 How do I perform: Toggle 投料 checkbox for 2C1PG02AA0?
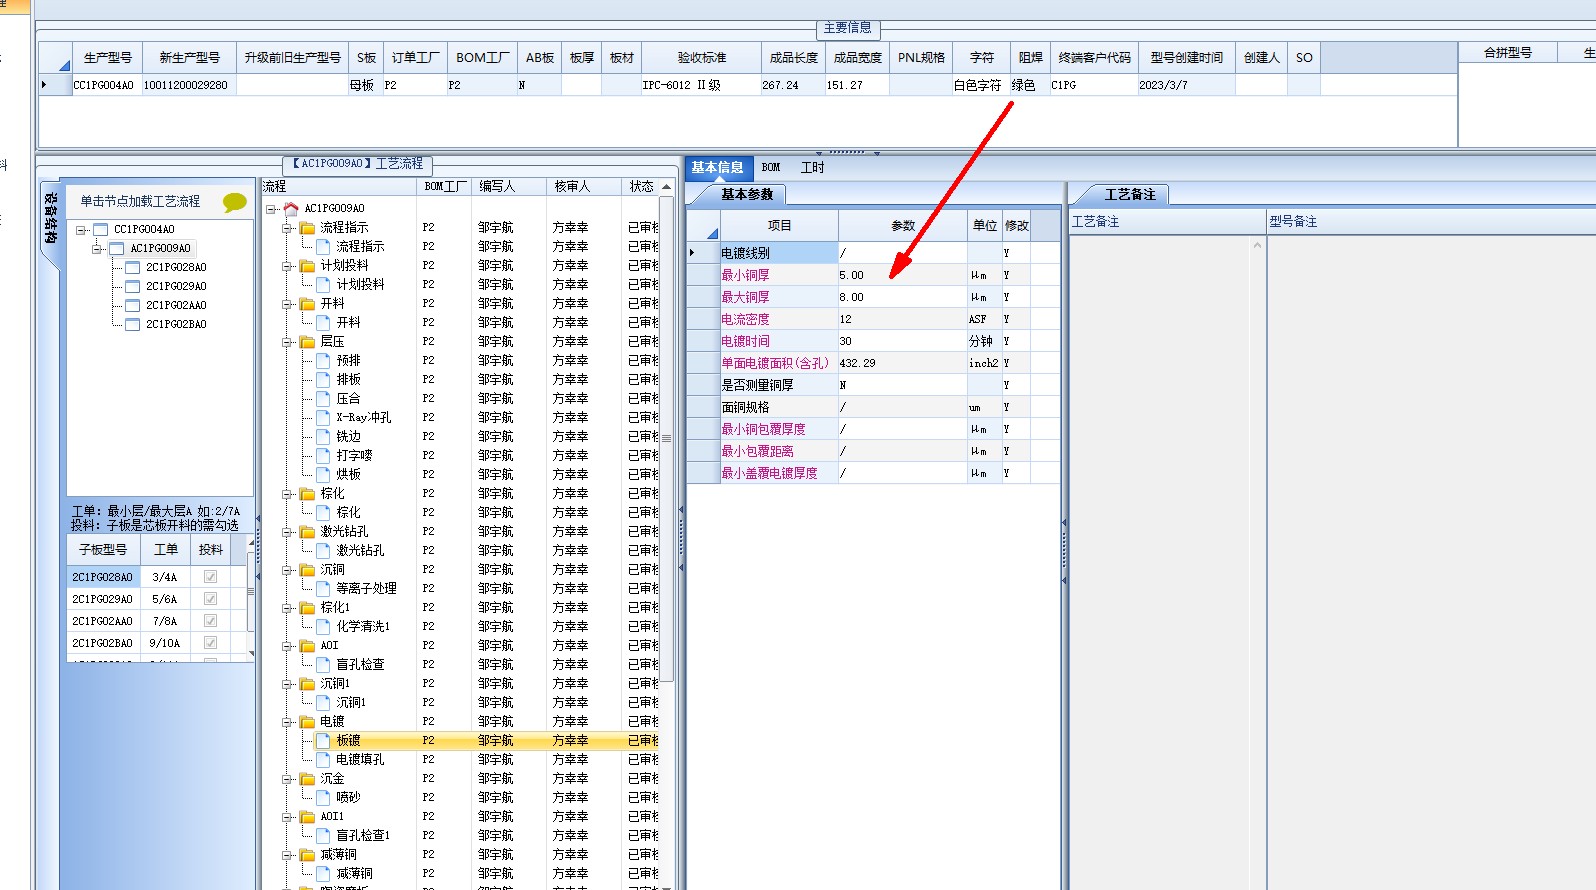[210, 621]
